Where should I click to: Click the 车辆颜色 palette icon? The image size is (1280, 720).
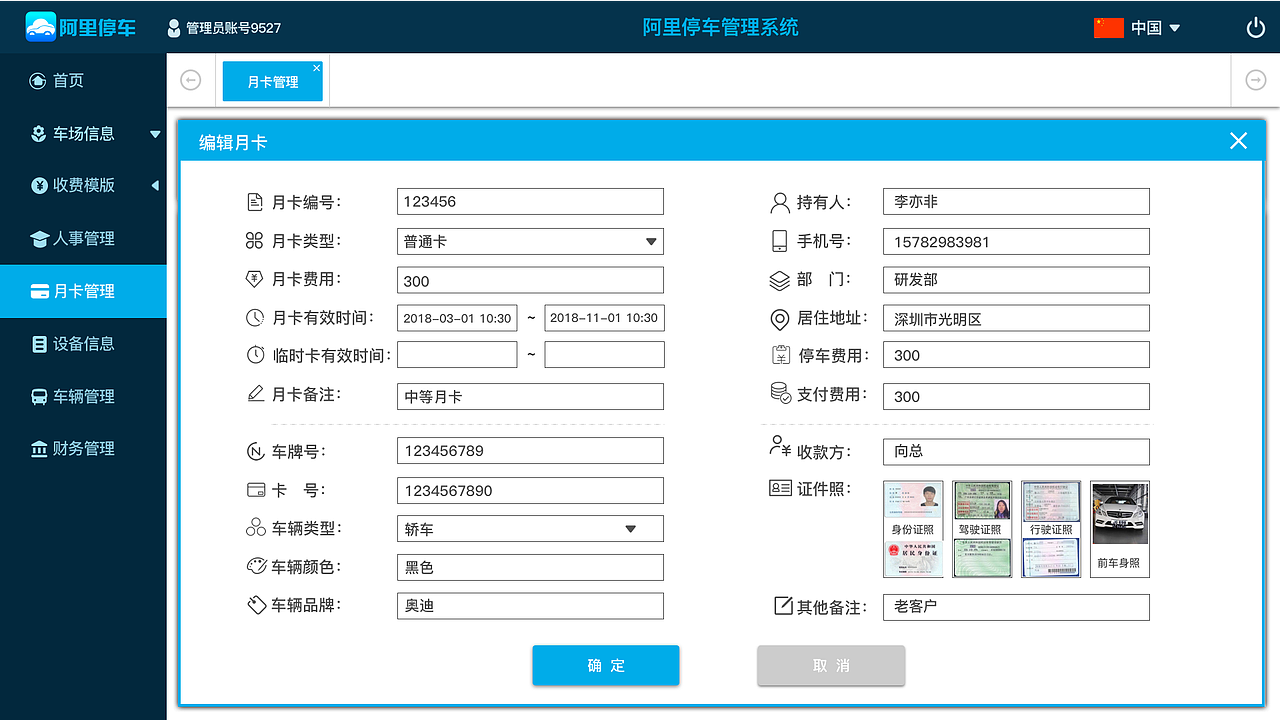pyautogui.click(x=256, y=566)
